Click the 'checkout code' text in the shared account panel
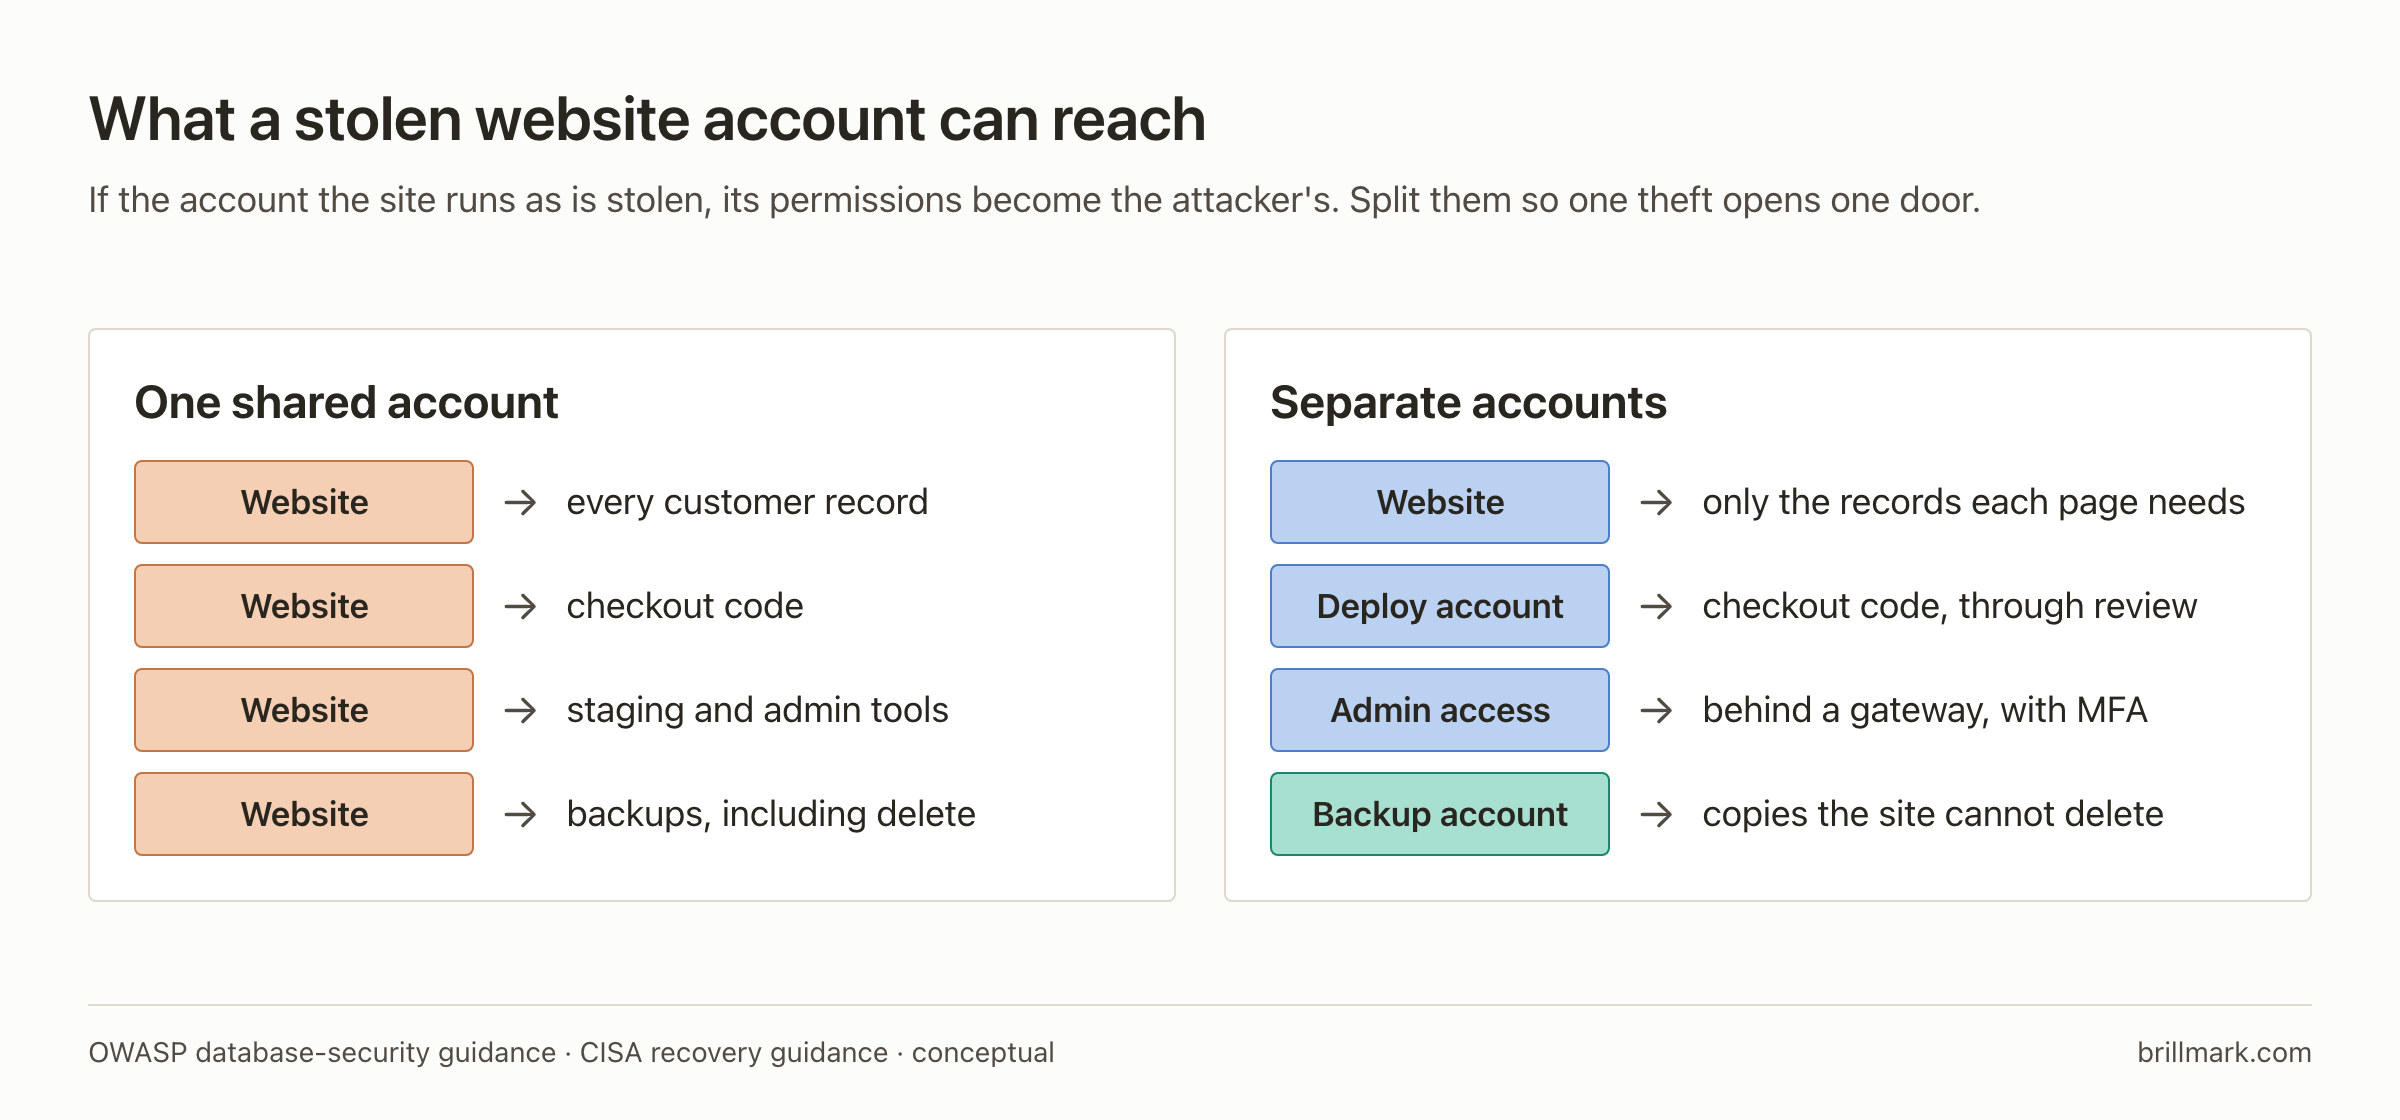The image size is (2400, 1120). pyautogui.click(x=685, y=606)
